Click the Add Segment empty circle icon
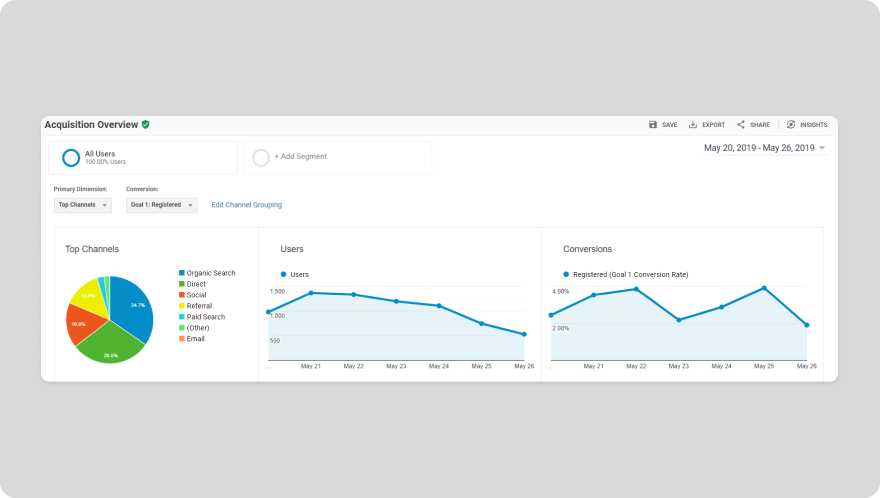The image size is (880, 498). pos(261,157)
